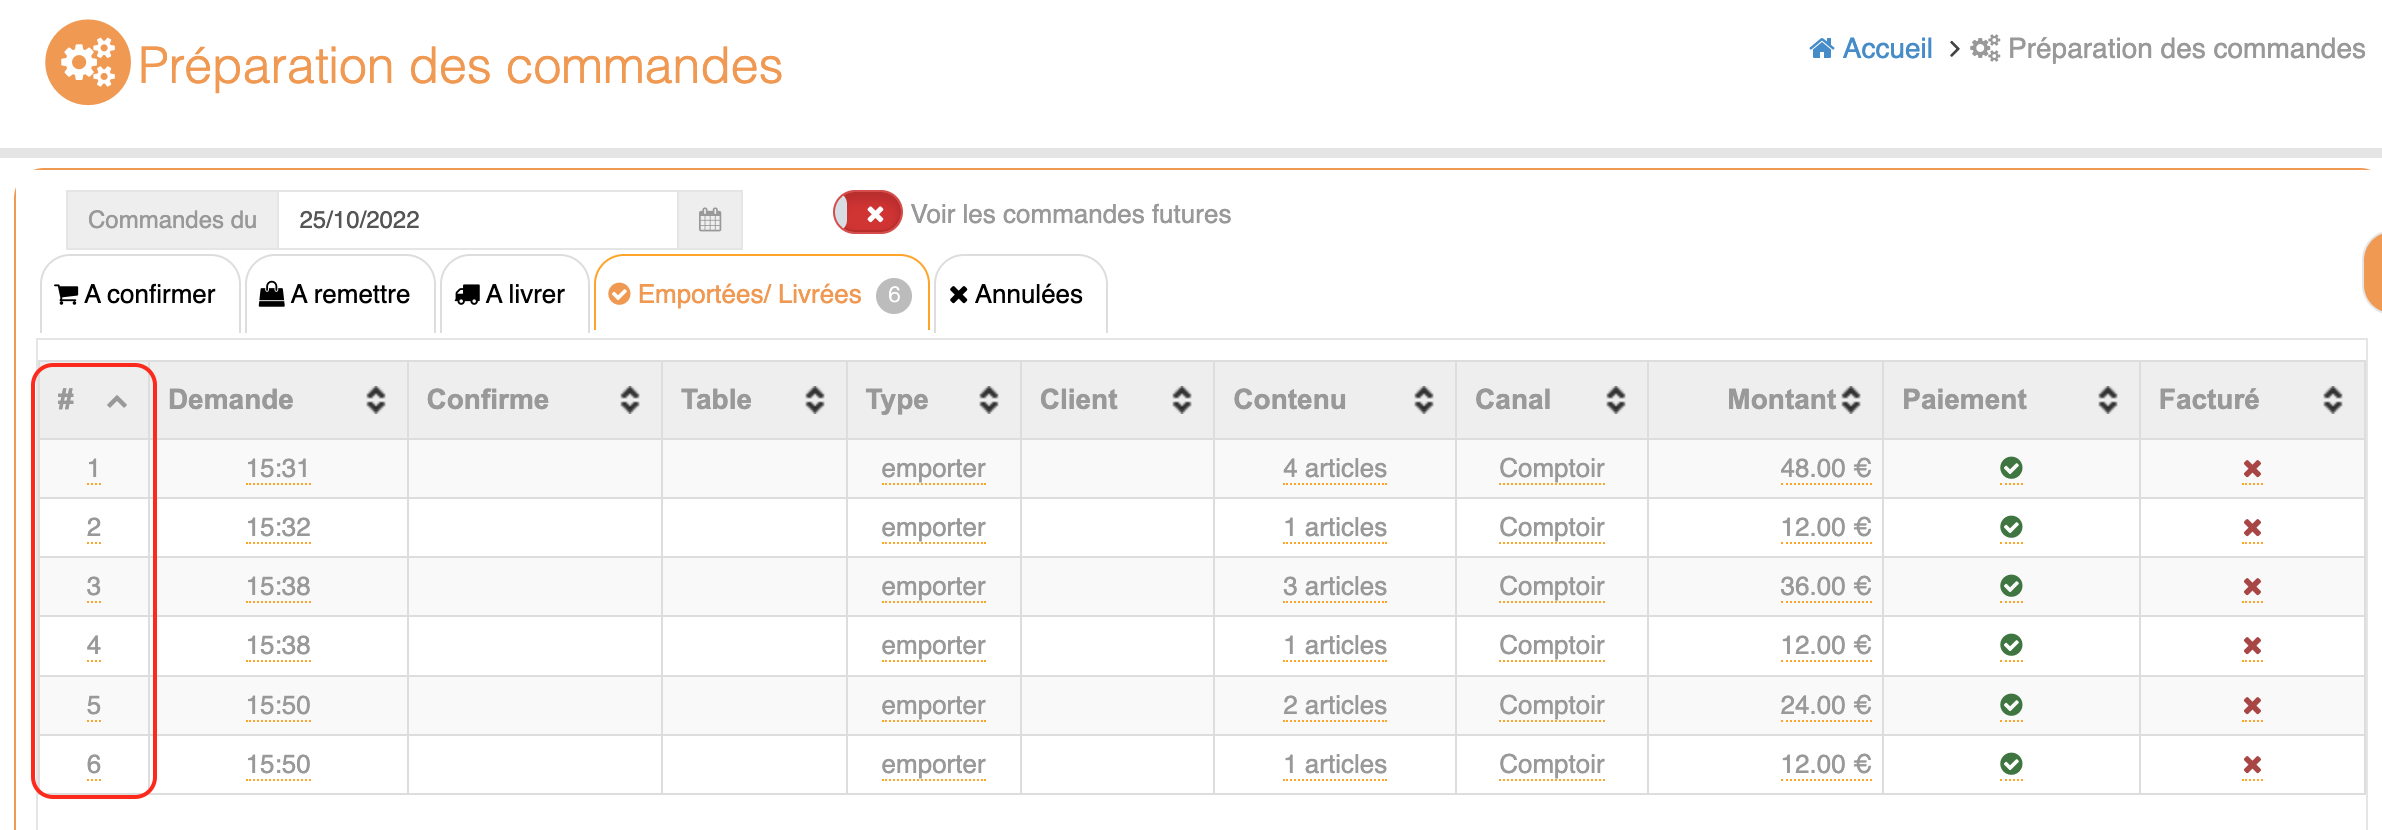Switch to the A confirmer tab
This screenshot has height=830, width=2382.
138,295
